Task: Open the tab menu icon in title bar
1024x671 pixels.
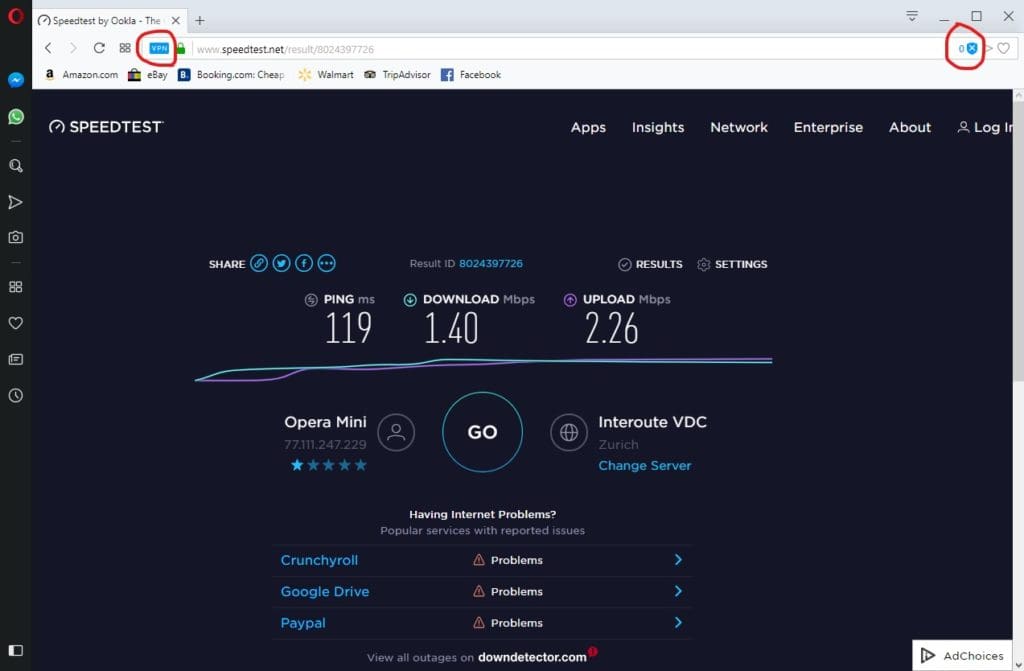Action: pos(912,16)
